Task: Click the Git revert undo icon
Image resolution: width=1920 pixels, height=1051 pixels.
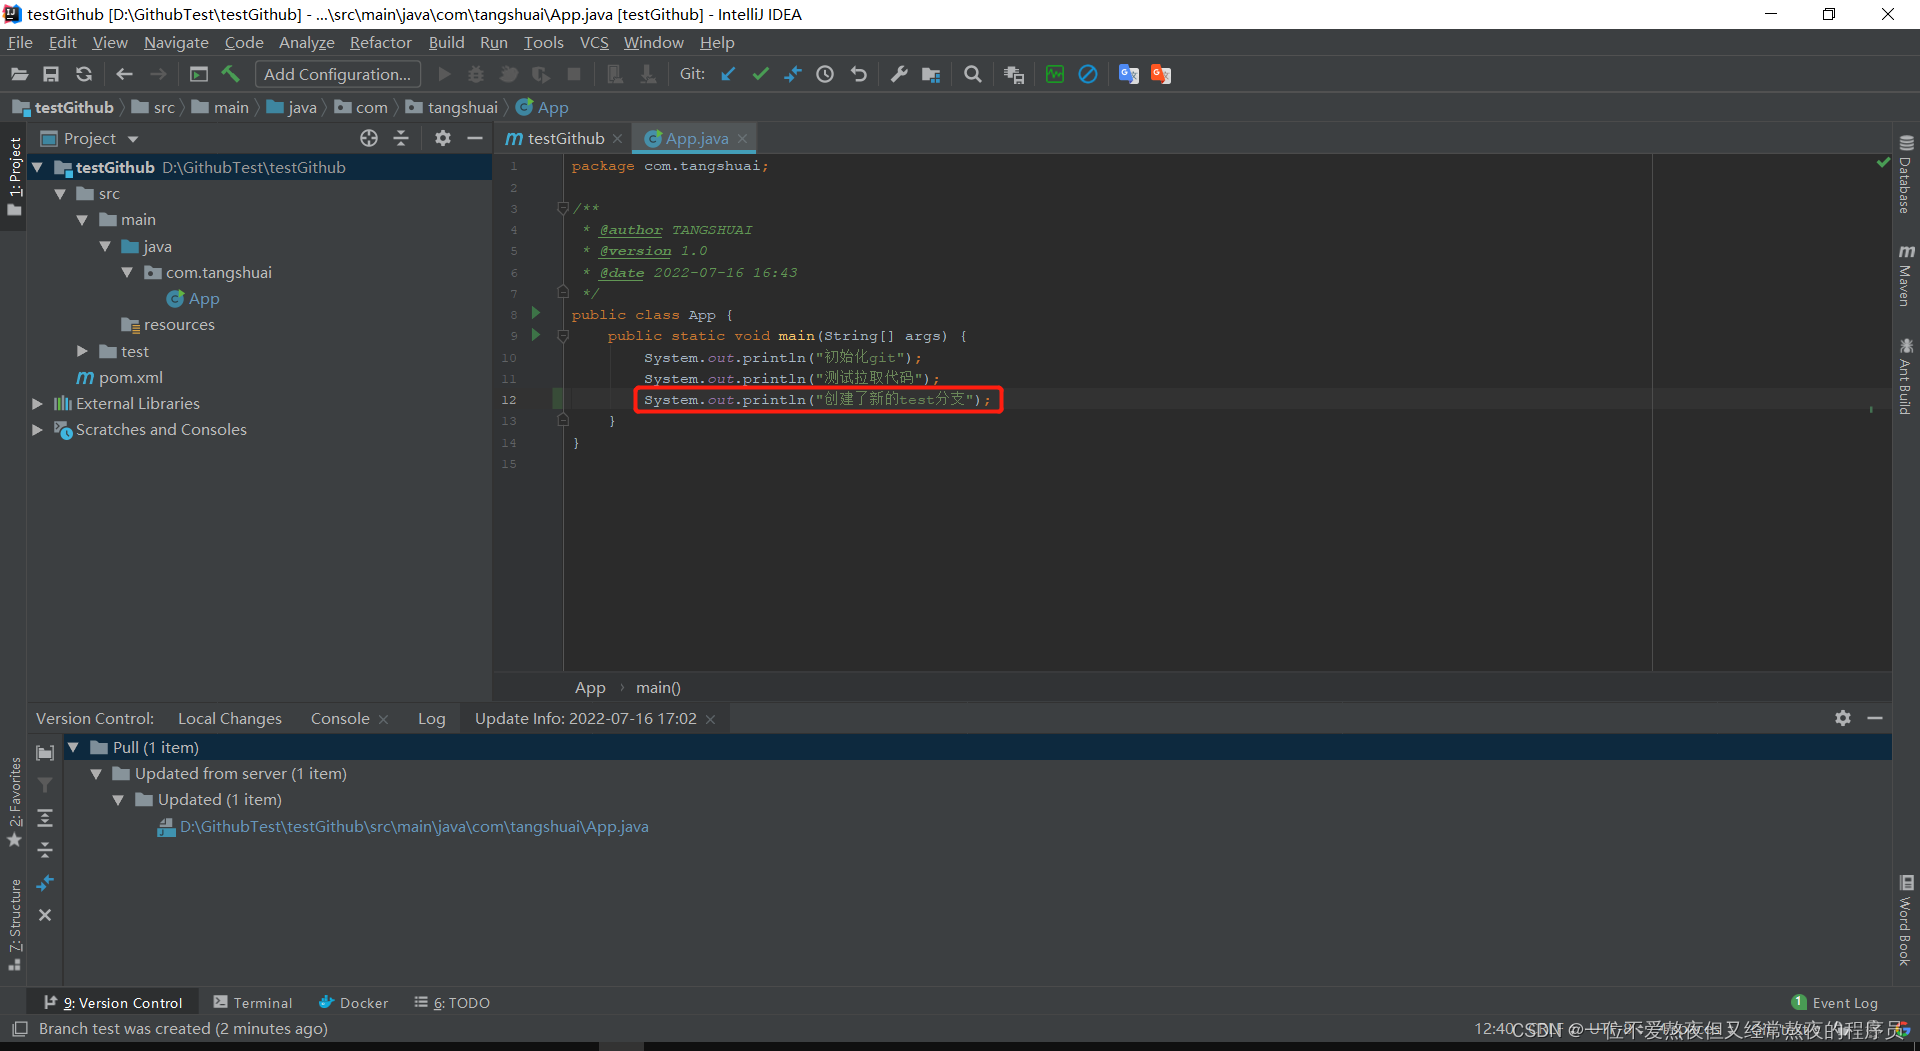Action: tap(858, 74)
